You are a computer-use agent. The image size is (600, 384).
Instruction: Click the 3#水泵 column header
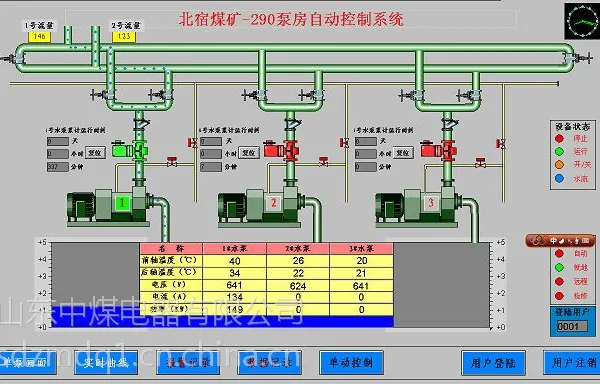pyautogui.click(x=361, y=249)
